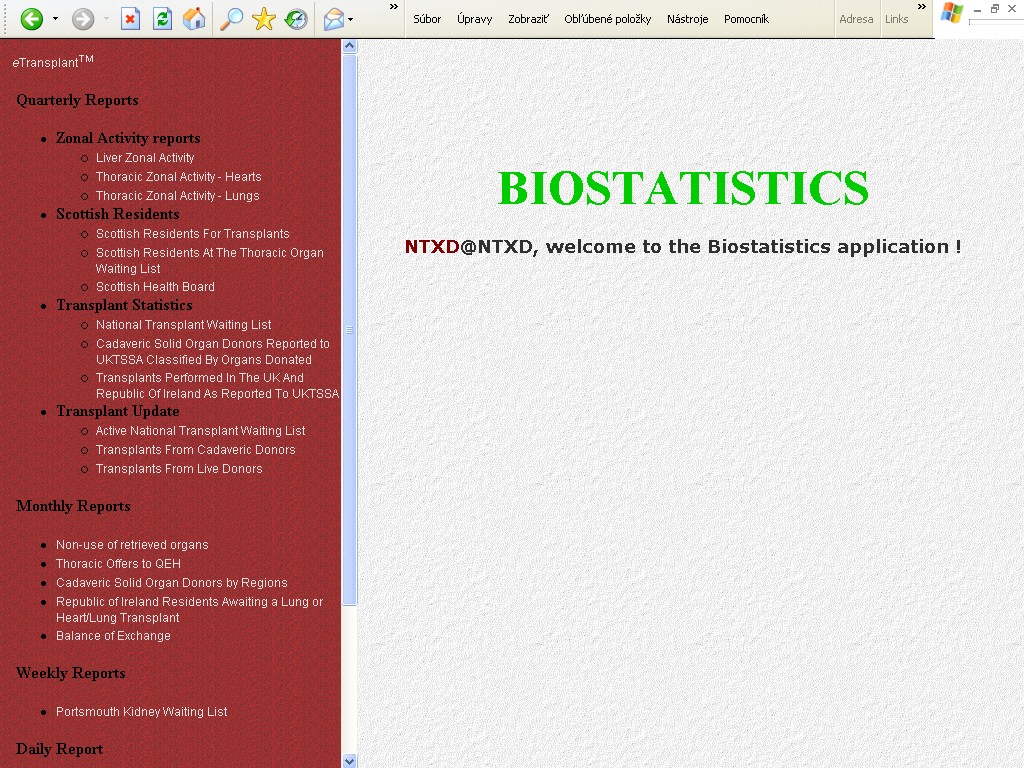Open Active National Transplant Waiting List
This screenshot has height=768, width=1024.
click(x=200, y=430)
